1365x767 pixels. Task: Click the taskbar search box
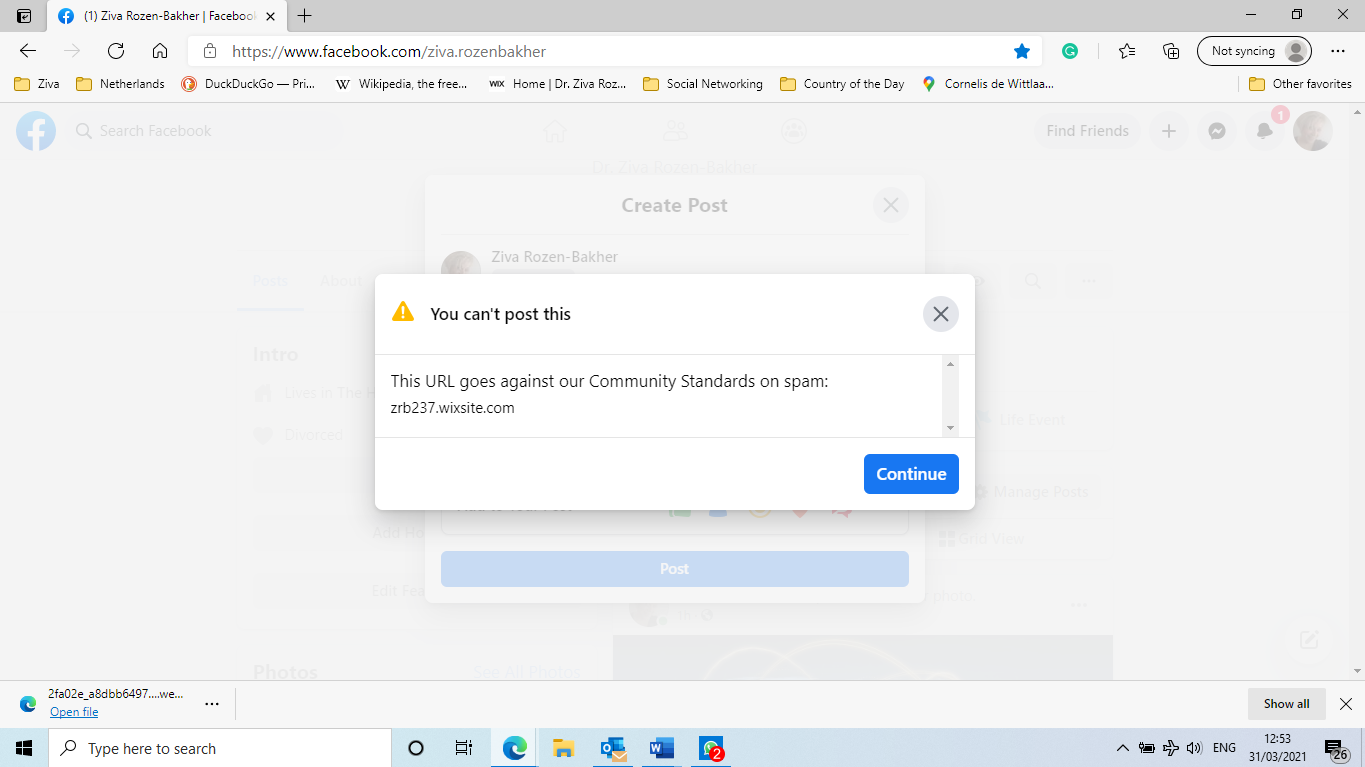(219, 748)
